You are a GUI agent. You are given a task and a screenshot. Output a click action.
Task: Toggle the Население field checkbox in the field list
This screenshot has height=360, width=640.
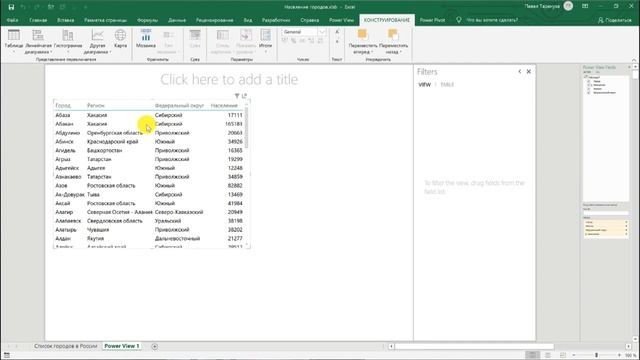[589, 85]
